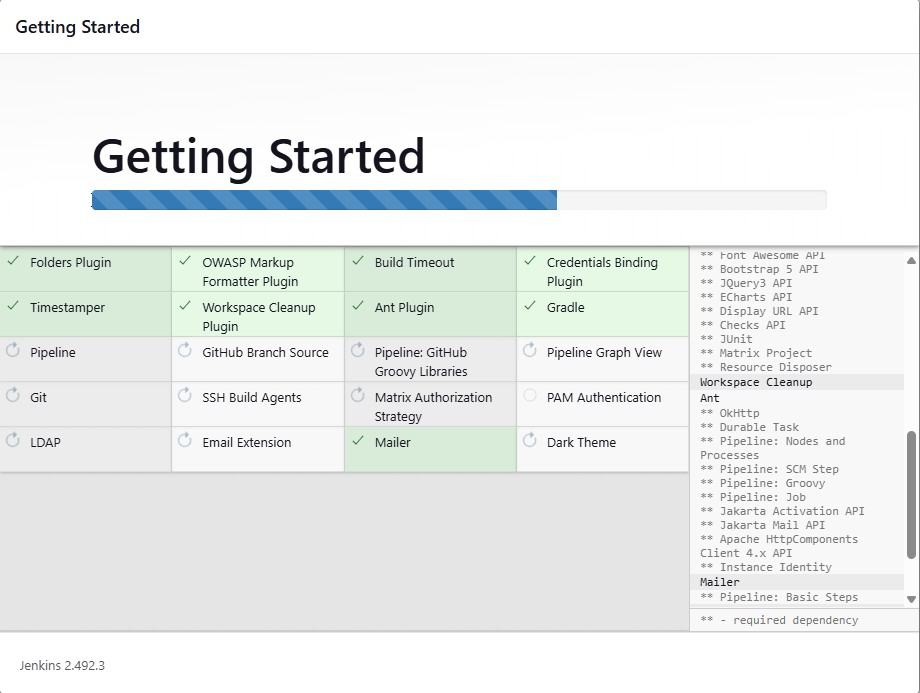Click the Pipeline label in the plugin grid

(53, 353)
